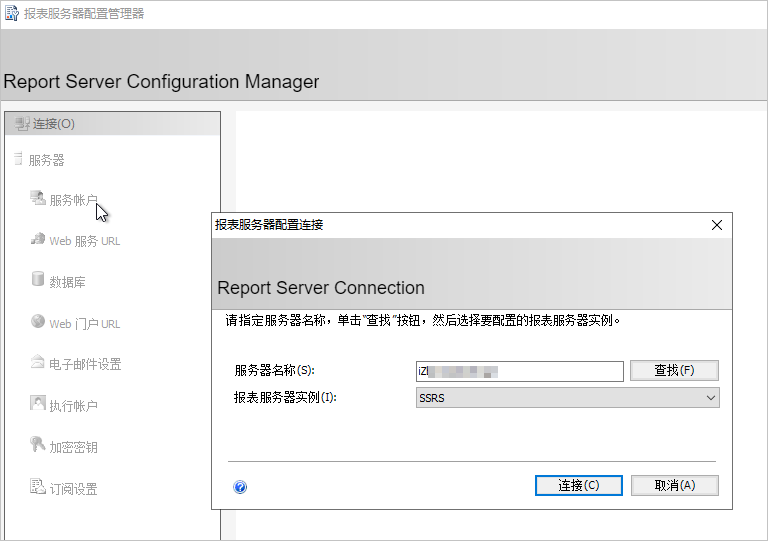Open the Web 门户 URL page
Screen dimensions: 768x541
click(85, 324)
